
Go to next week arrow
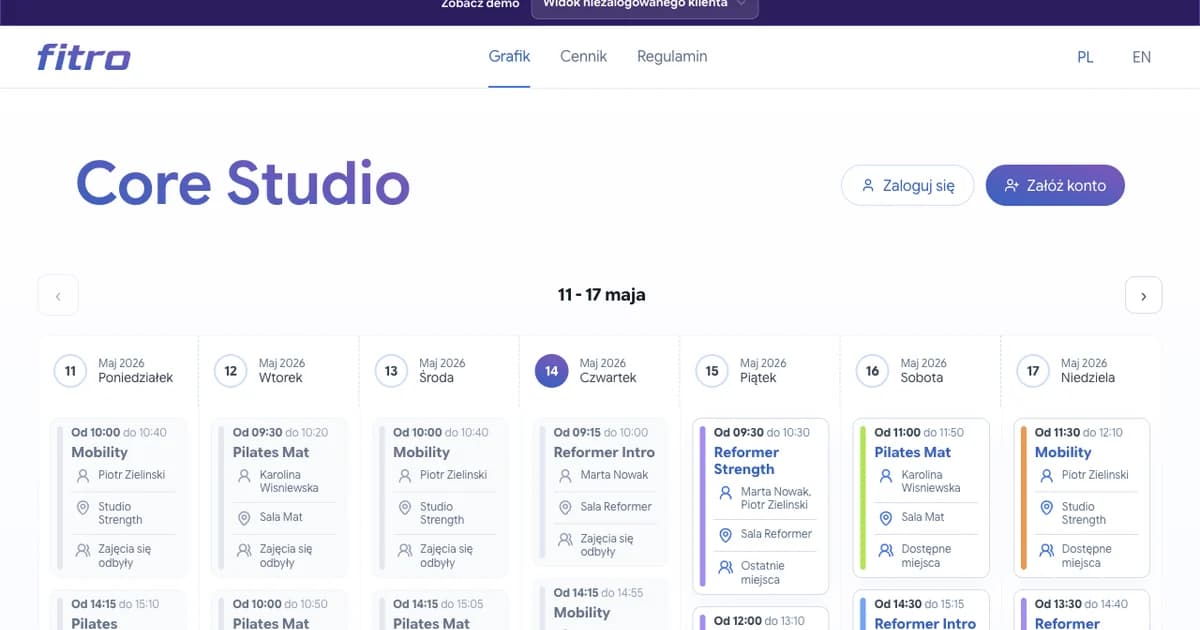click(x=1143, y=296)
